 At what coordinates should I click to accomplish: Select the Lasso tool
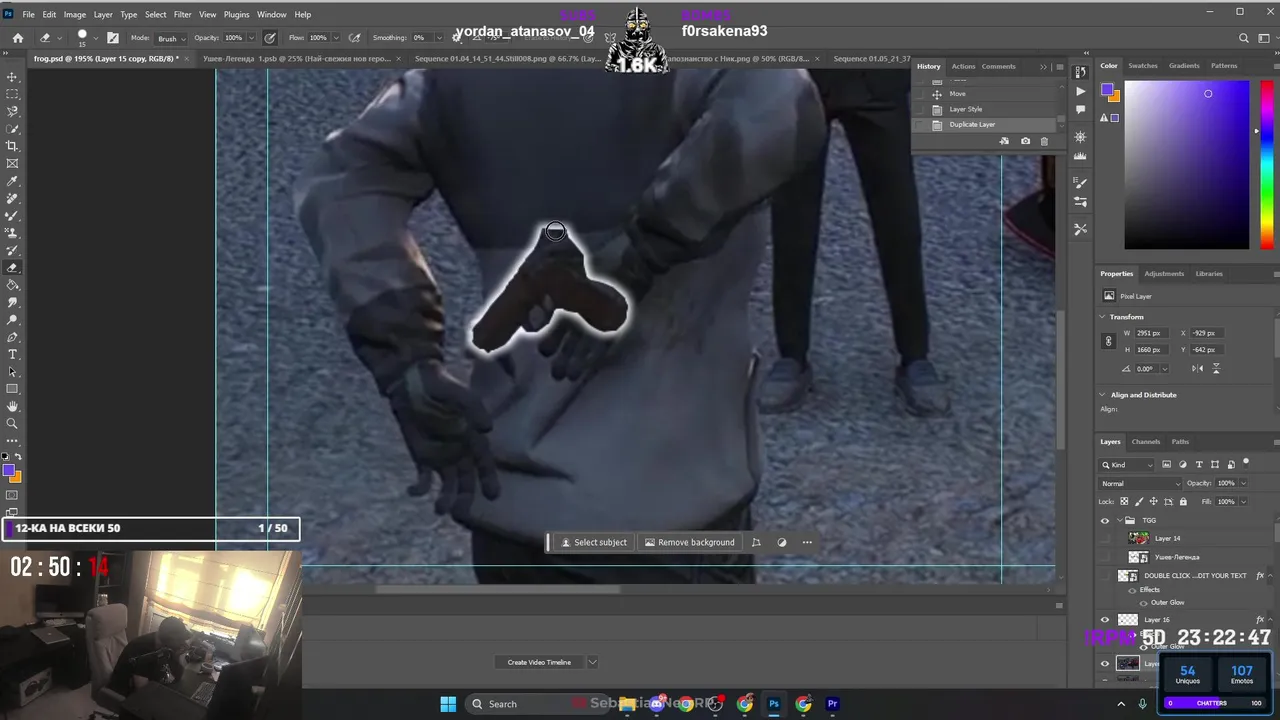click(12, 111)
